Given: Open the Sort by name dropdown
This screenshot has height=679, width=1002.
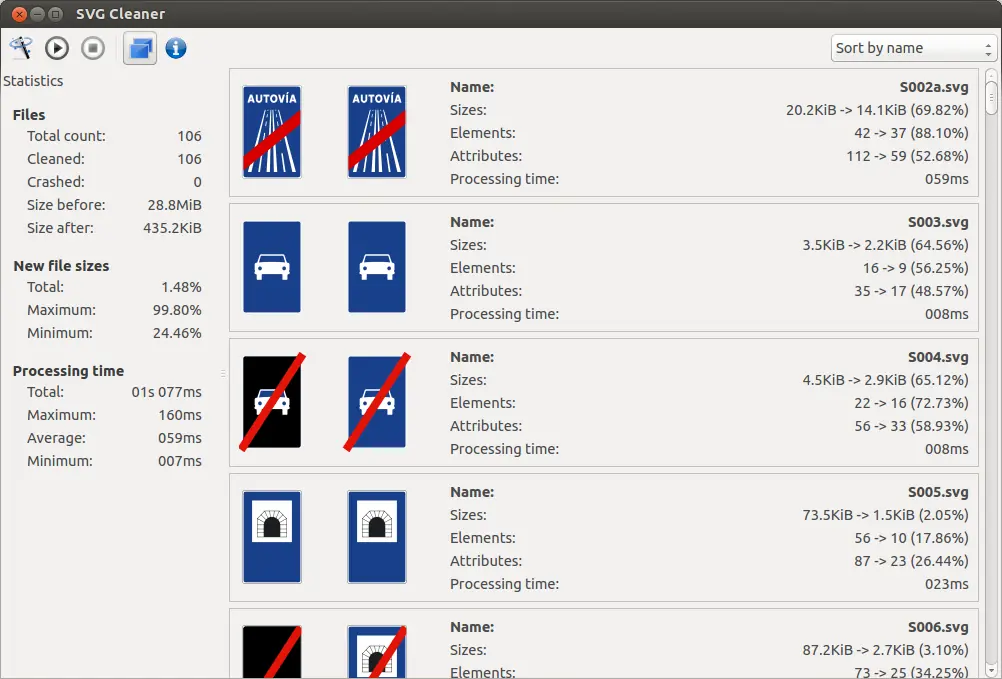Looking at the screenshot, I should click(x=913, y=48).
